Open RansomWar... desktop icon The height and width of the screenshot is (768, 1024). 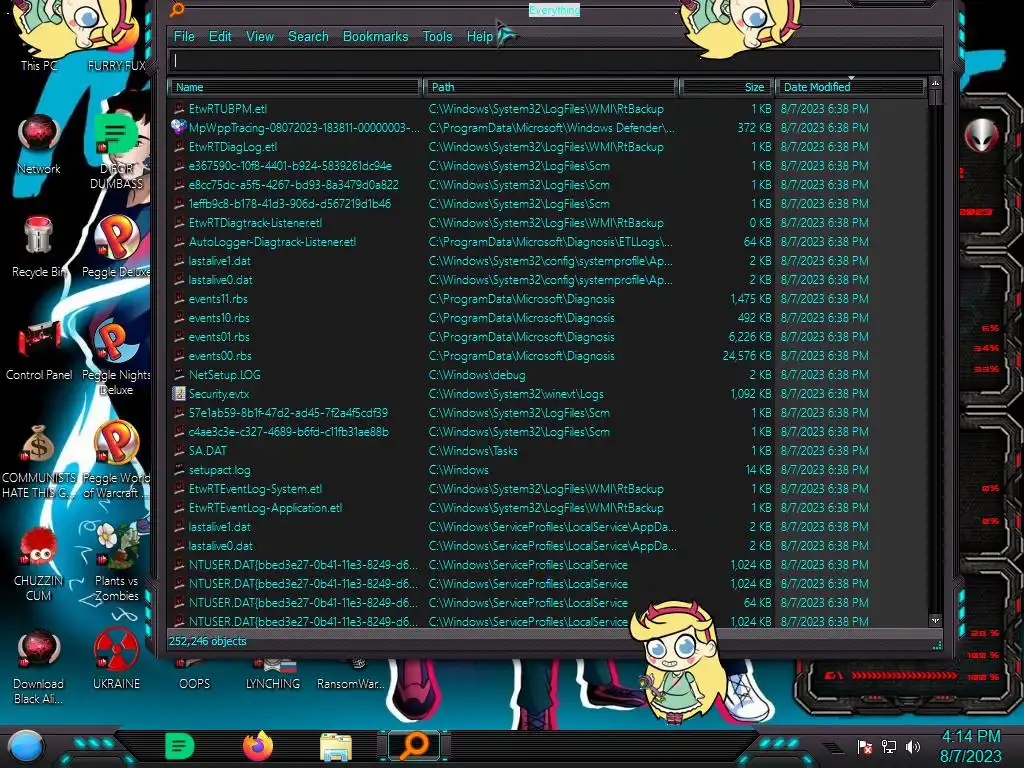351,675
